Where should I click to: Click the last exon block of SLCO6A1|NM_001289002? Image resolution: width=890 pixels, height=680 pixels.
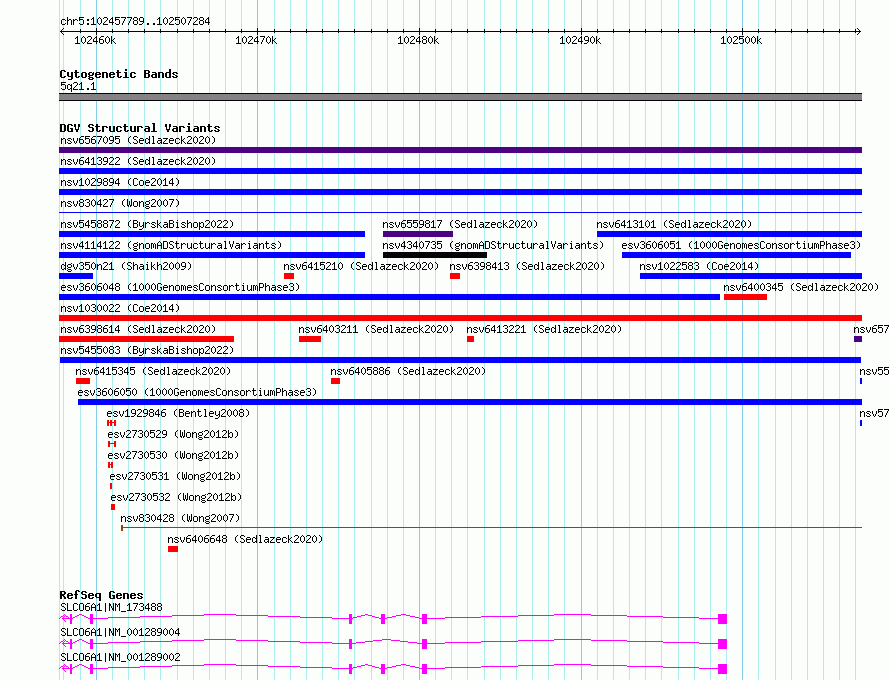coord(722,669)
